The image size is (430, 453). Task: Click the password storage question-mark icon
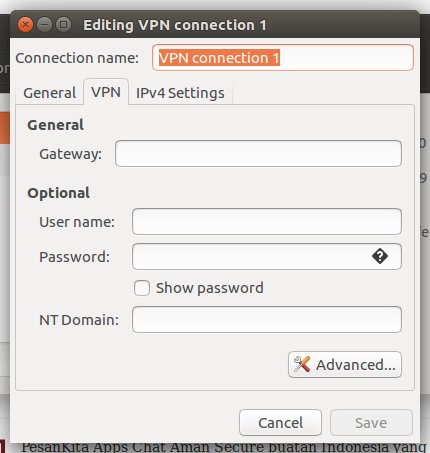click(380, 256)
